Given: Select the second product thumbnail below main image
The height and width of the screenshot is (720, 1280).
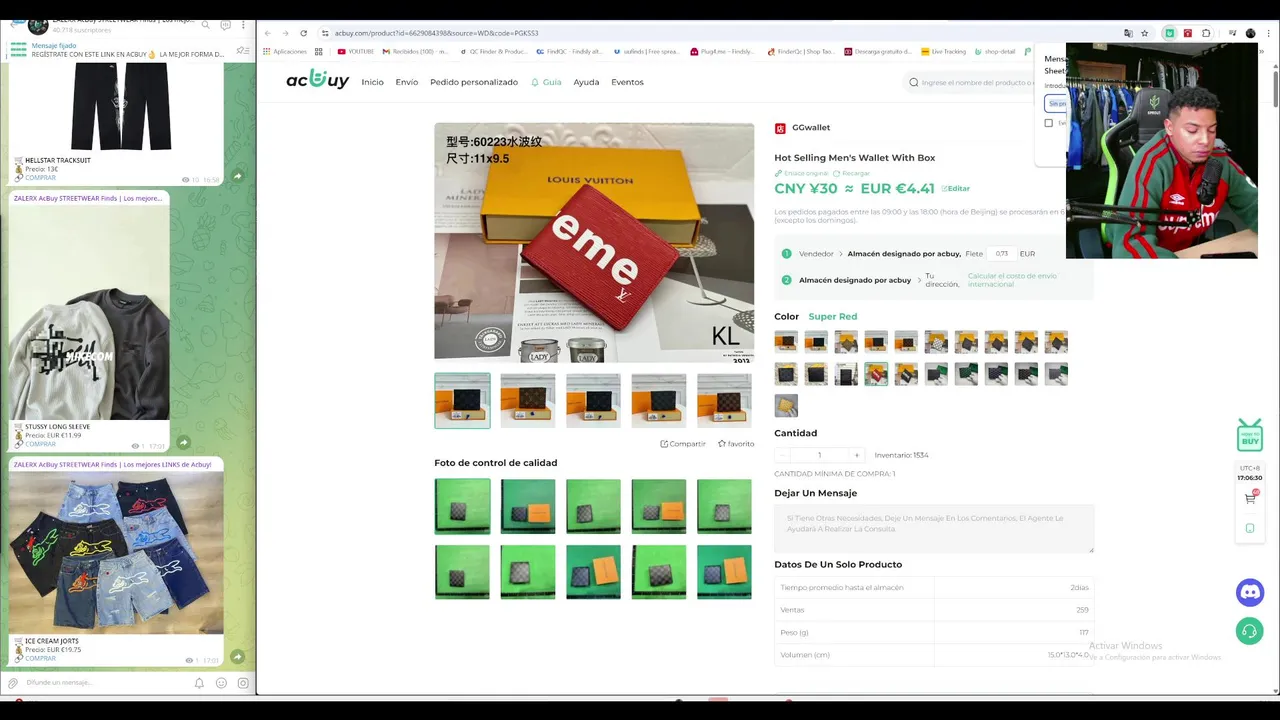Looking at the screenshot, I should pyautogui.click(x=528, y=400).
